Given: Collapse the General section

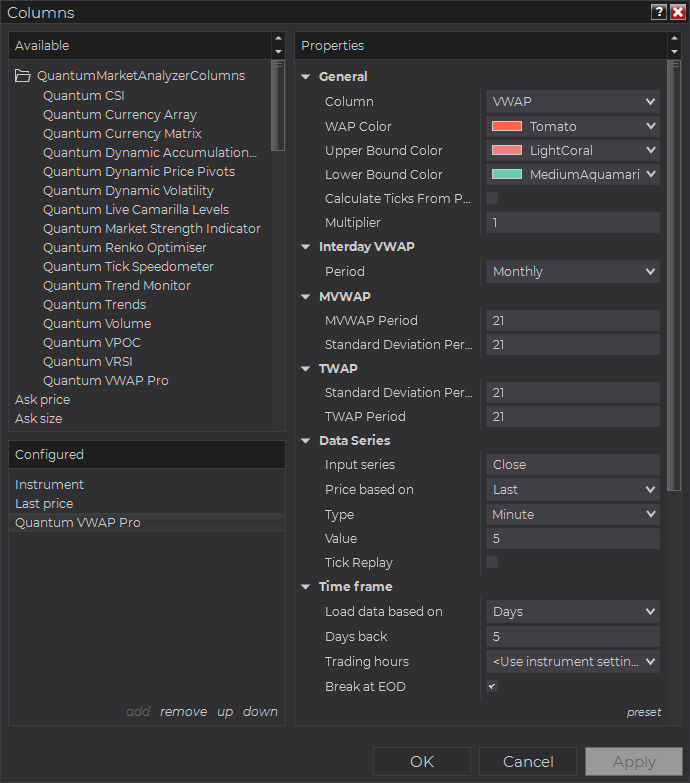Looking at the screenshot, I should click(306, 76).
